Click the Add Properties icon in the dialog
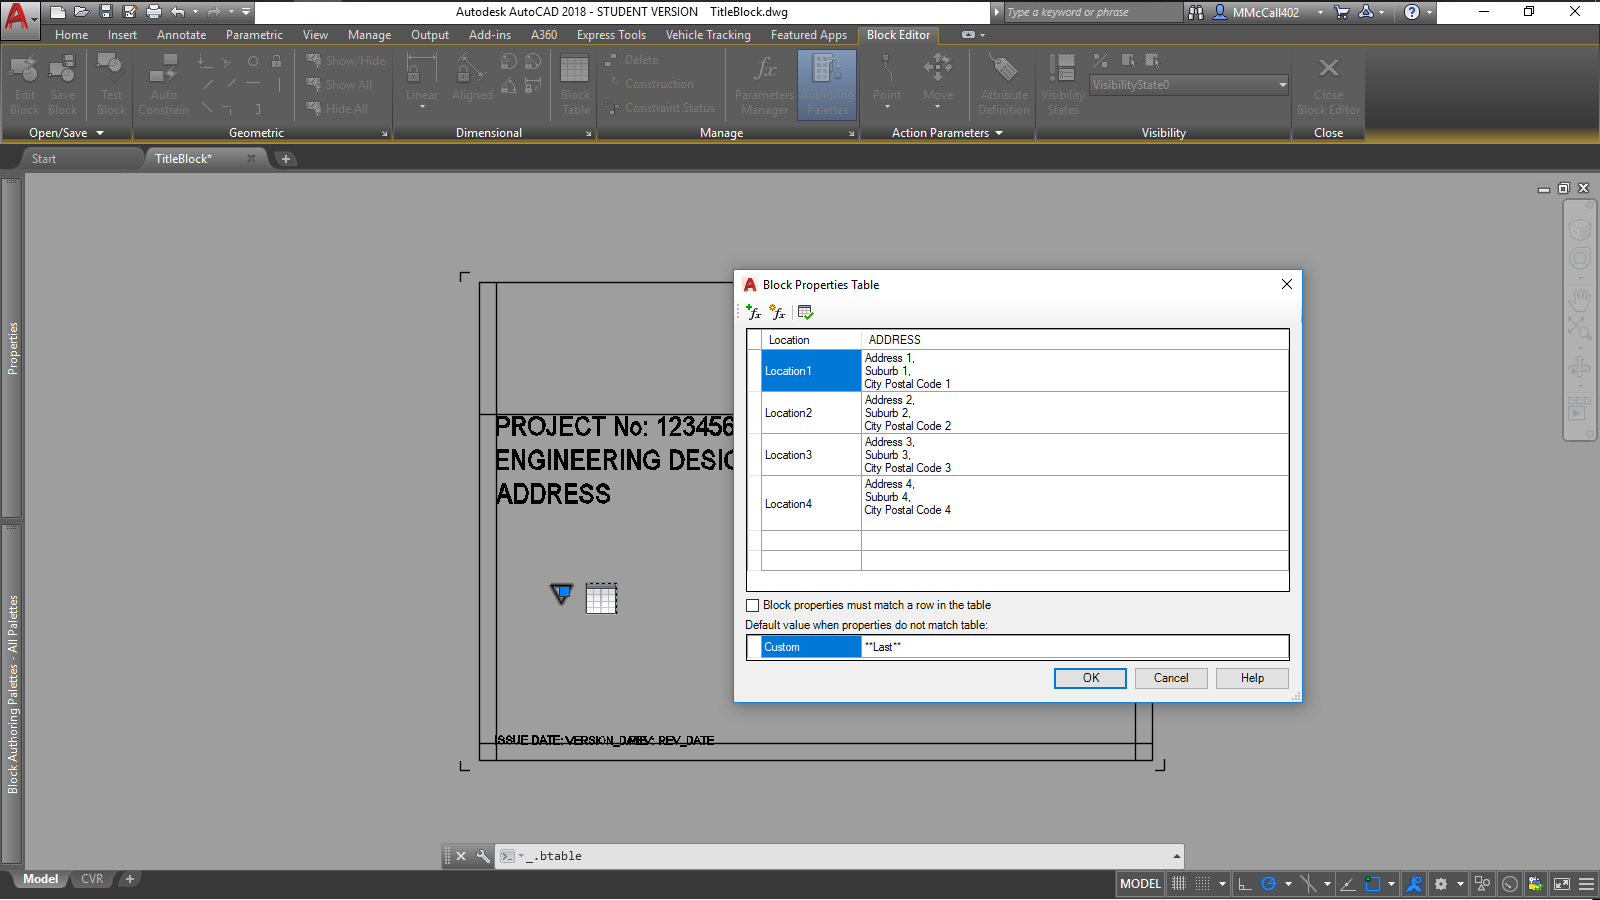Screen dimensions: 1600x900 click(754, 313)
